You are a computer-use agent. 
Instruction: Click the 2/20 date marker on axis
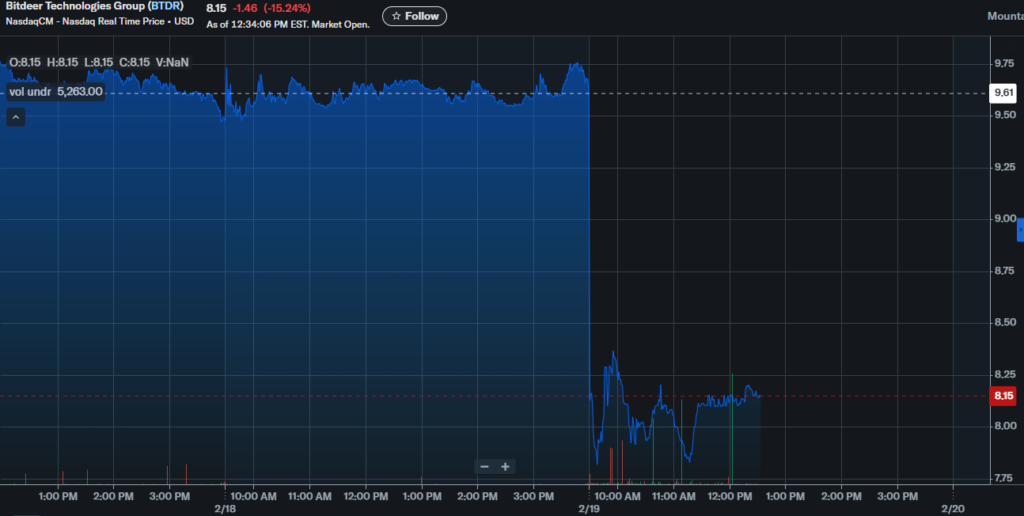click(x=953, y=508)
